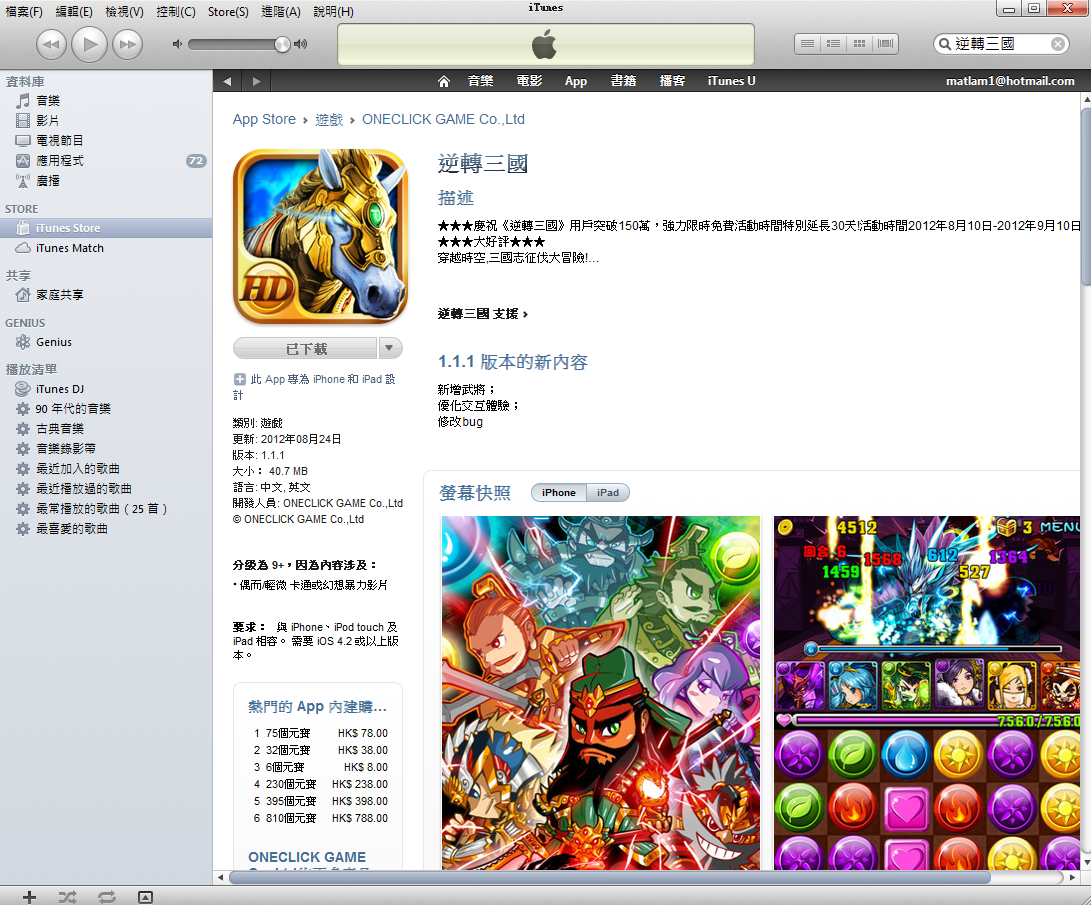Screen dimensions: 1091x905
Task: Show artwork viewer button at bottom
Action: tap(145, 897)
